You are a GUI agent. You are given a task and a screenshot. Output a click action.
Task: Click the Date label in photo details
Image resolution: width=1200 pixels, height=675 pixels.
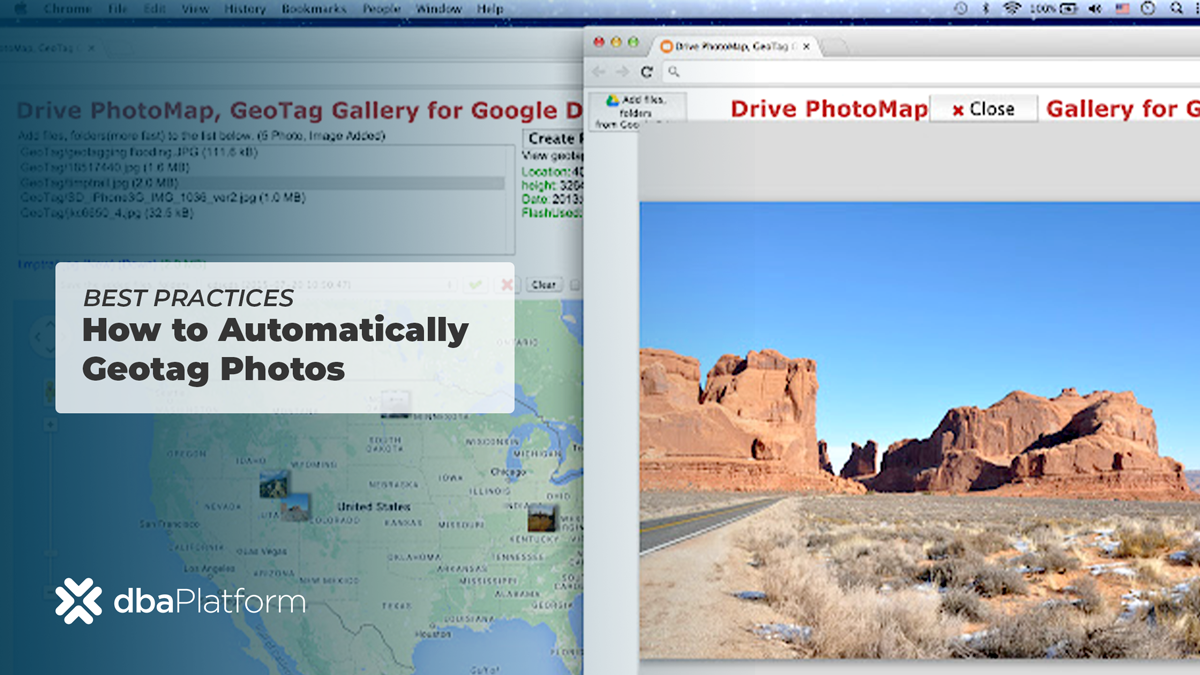(536, 199)
